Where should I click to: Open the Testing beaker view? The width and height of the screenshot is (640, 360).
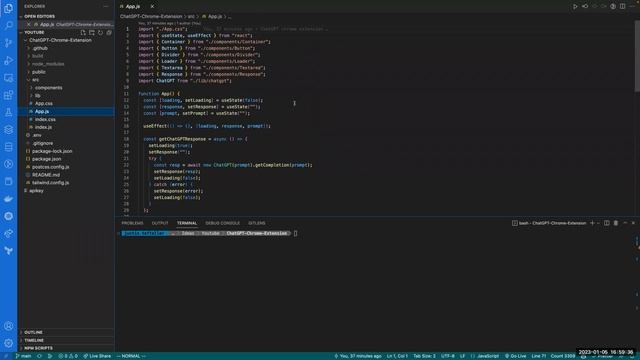pos(8,112)
